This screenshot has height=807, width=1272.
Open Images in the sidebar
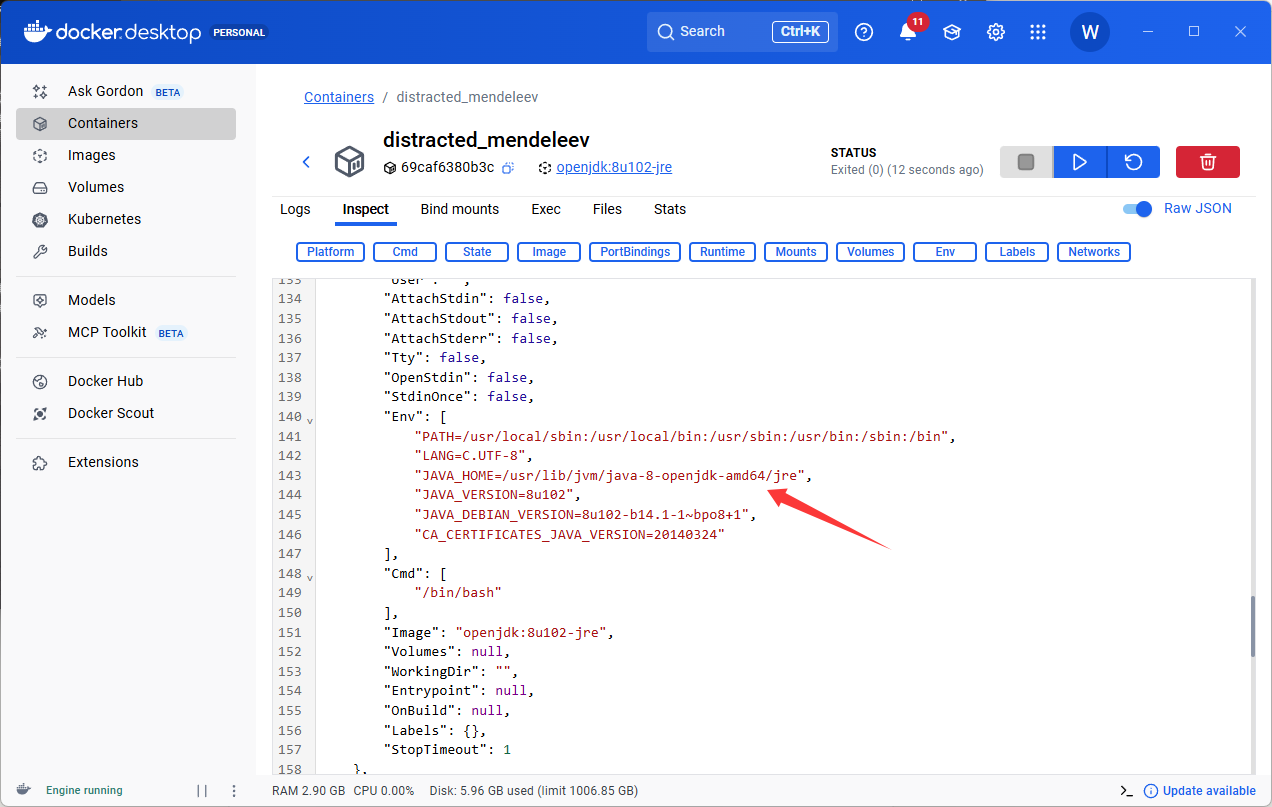point(91,155)
